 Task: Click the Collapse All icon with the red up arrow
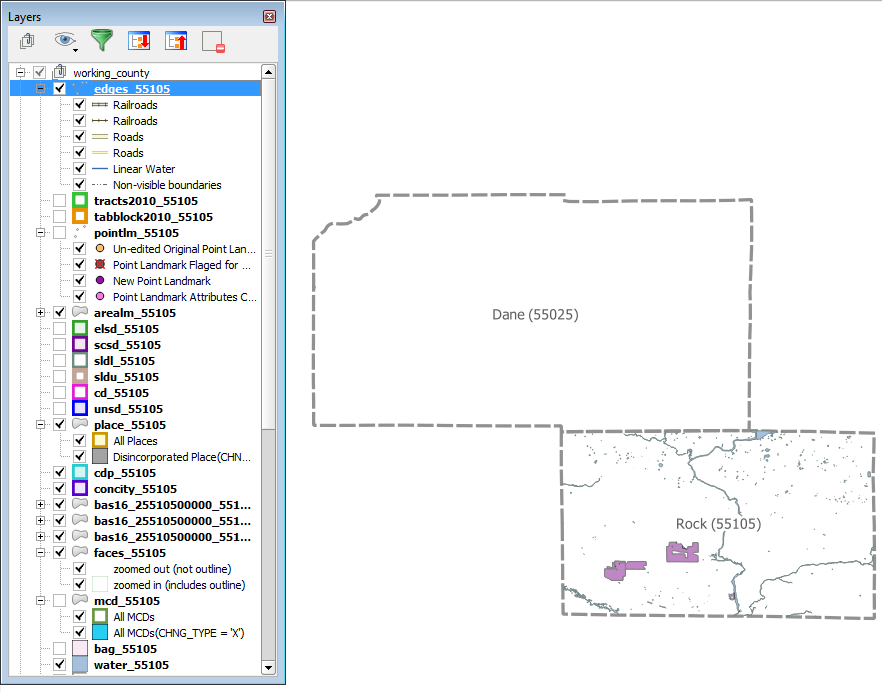click(x=176, y=41)
